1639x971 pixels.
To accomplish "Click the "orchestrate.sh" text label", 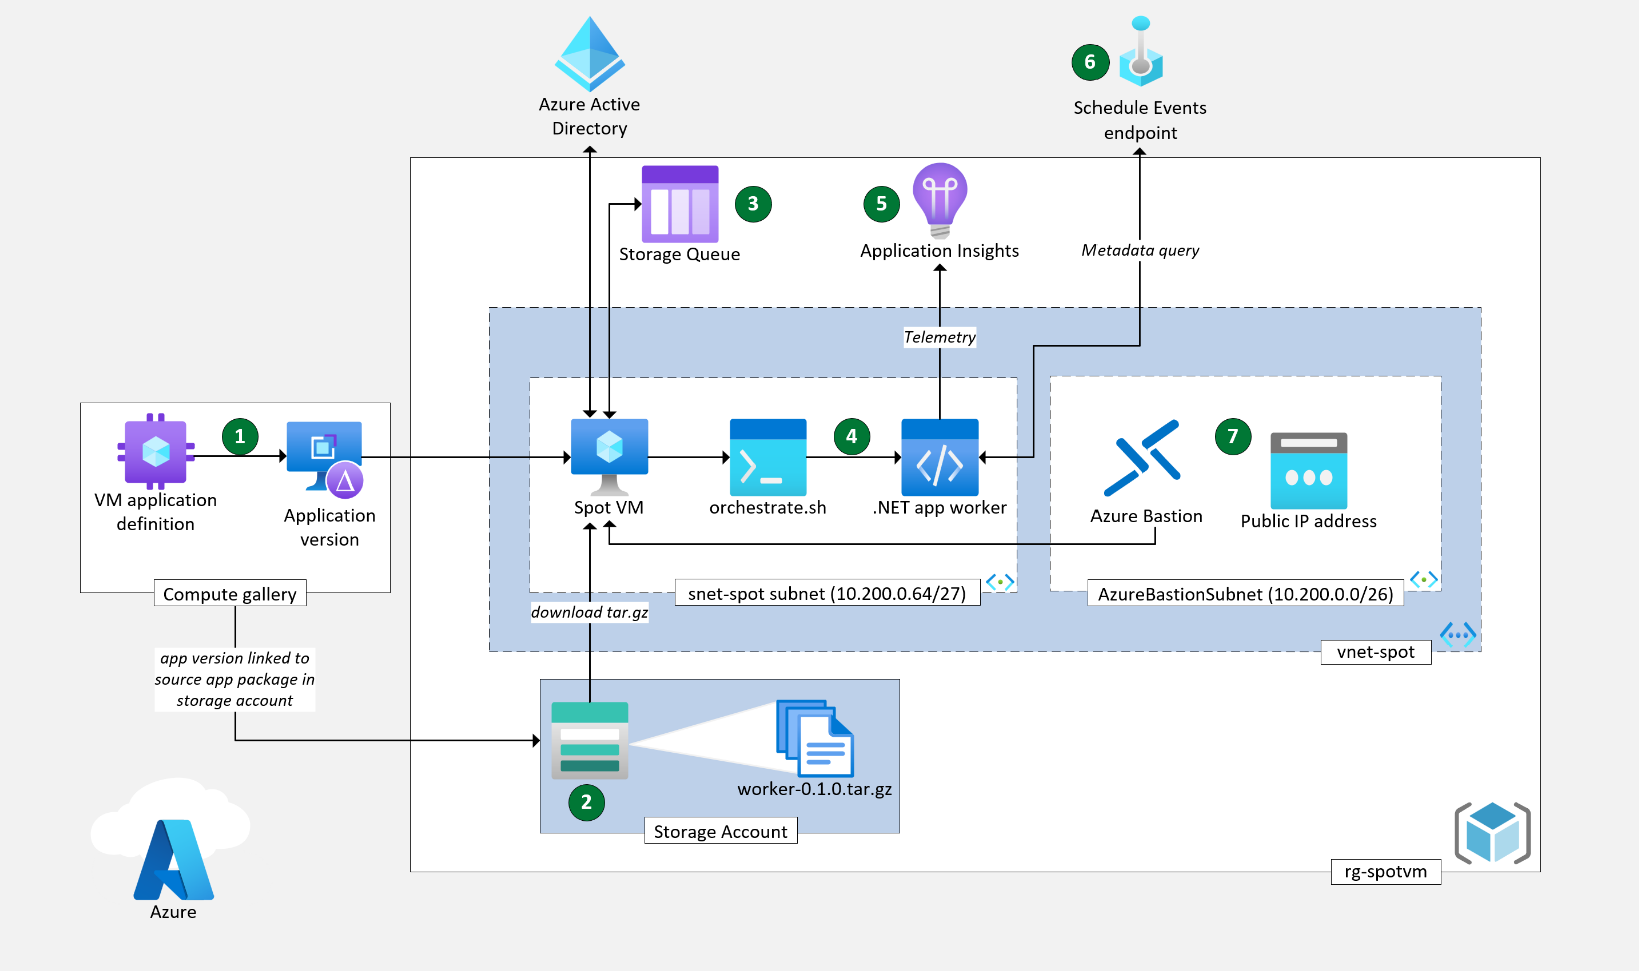I will pos(768,507).
